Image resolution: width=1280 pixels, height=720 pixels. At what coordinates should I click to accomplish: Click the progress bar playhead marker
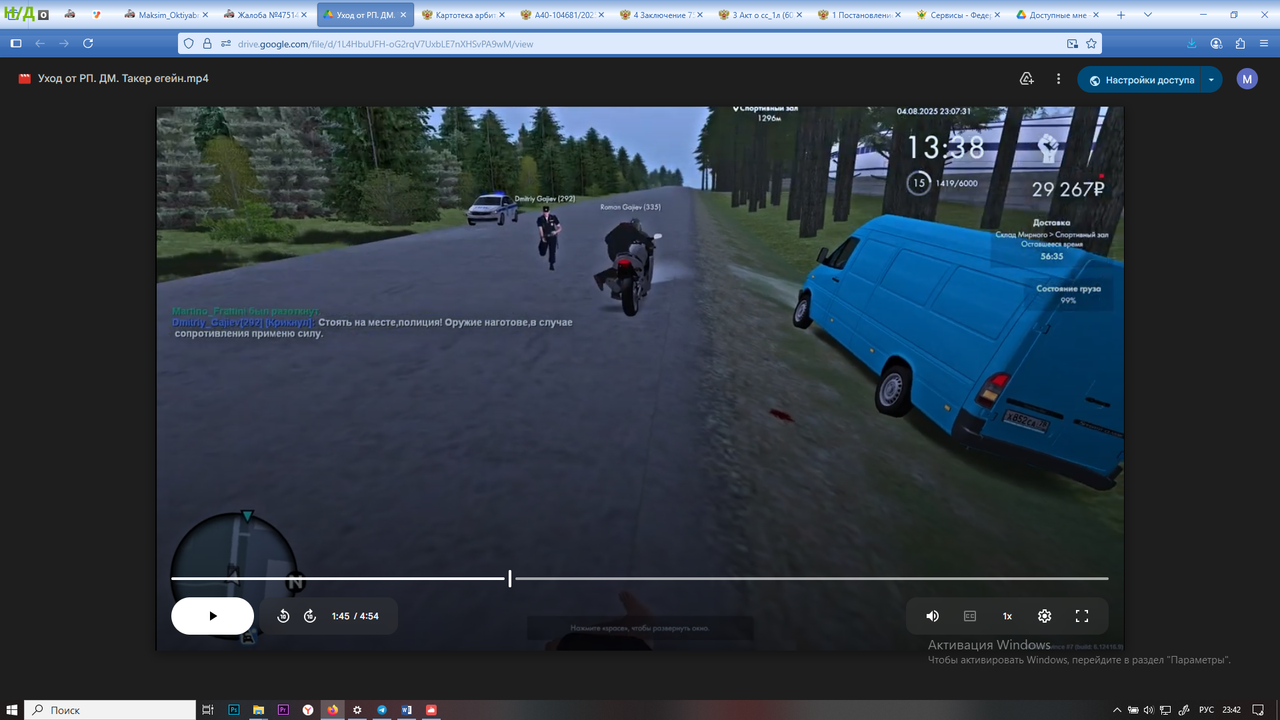(510, 578)
